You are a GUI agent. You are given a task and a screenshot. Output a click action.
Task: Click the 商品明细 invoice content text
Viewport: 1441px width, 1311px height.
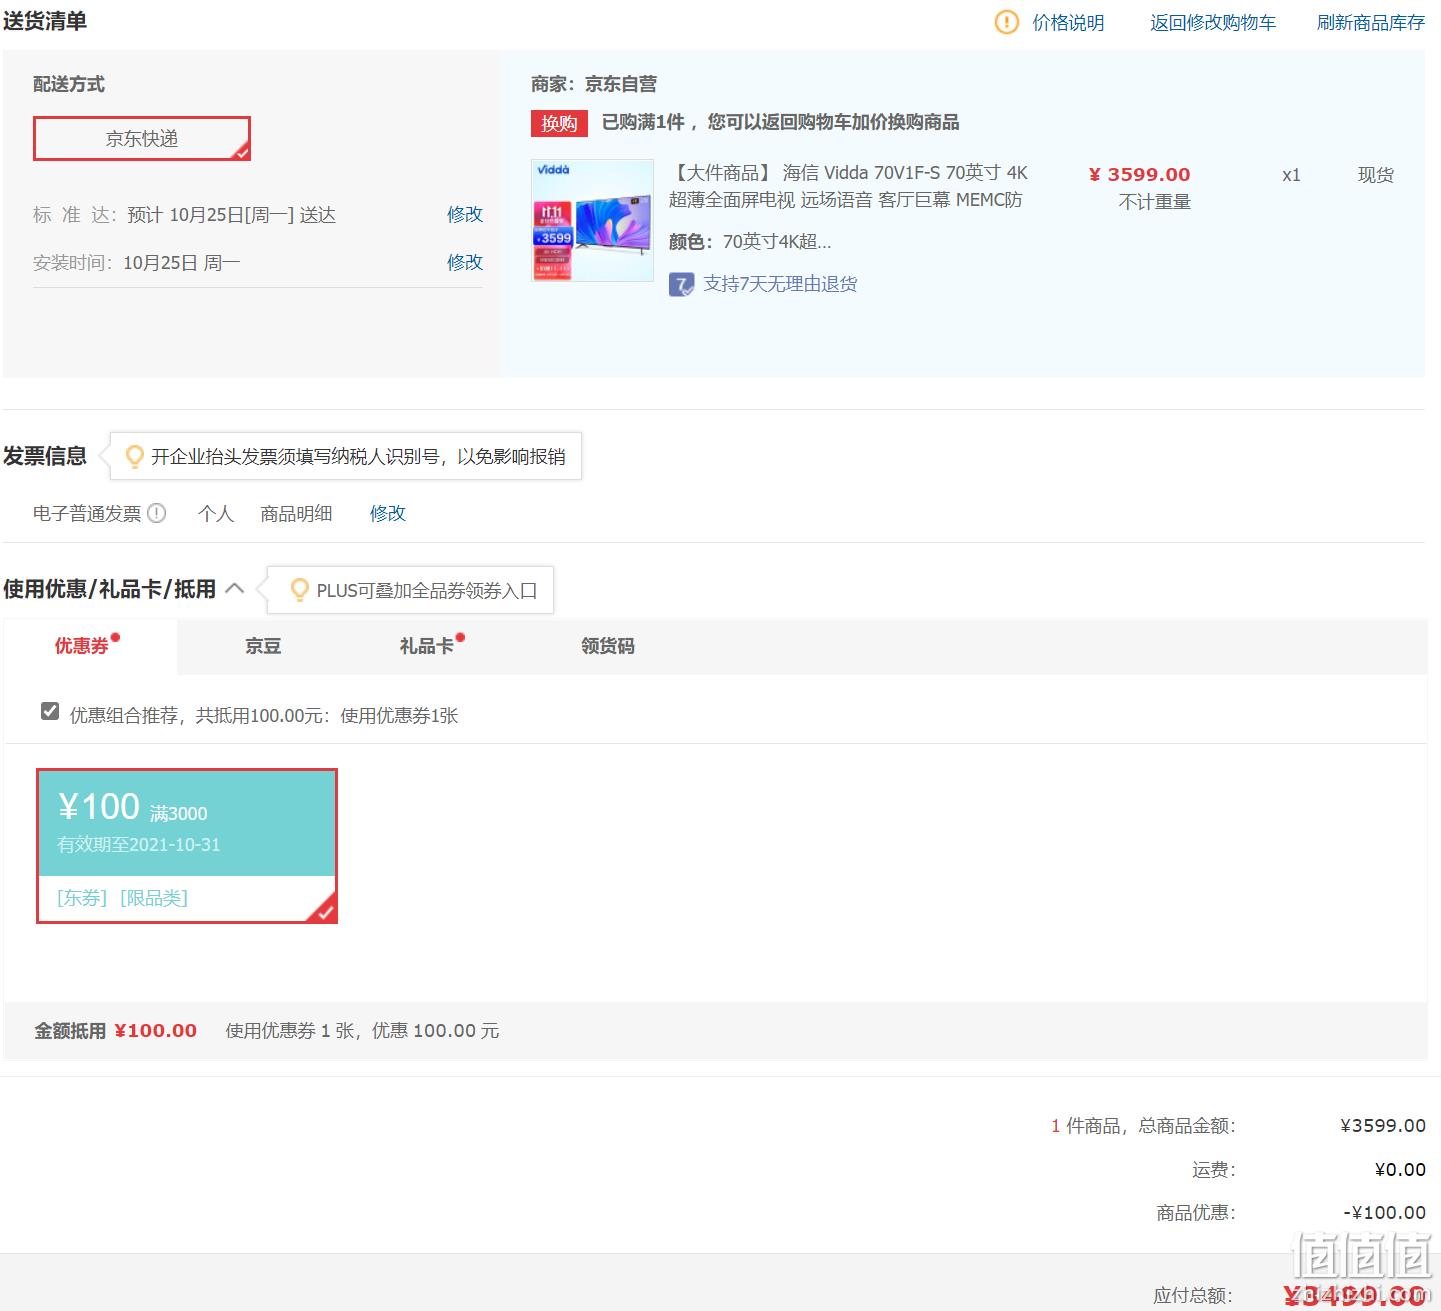click(x=296, y=514)
